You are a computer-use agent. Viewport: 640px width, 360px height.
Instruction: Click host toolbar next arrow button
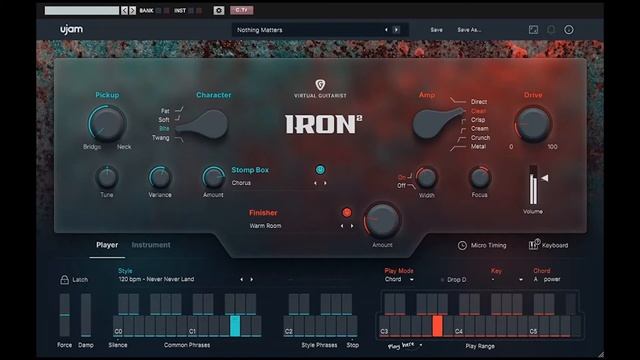133,10
